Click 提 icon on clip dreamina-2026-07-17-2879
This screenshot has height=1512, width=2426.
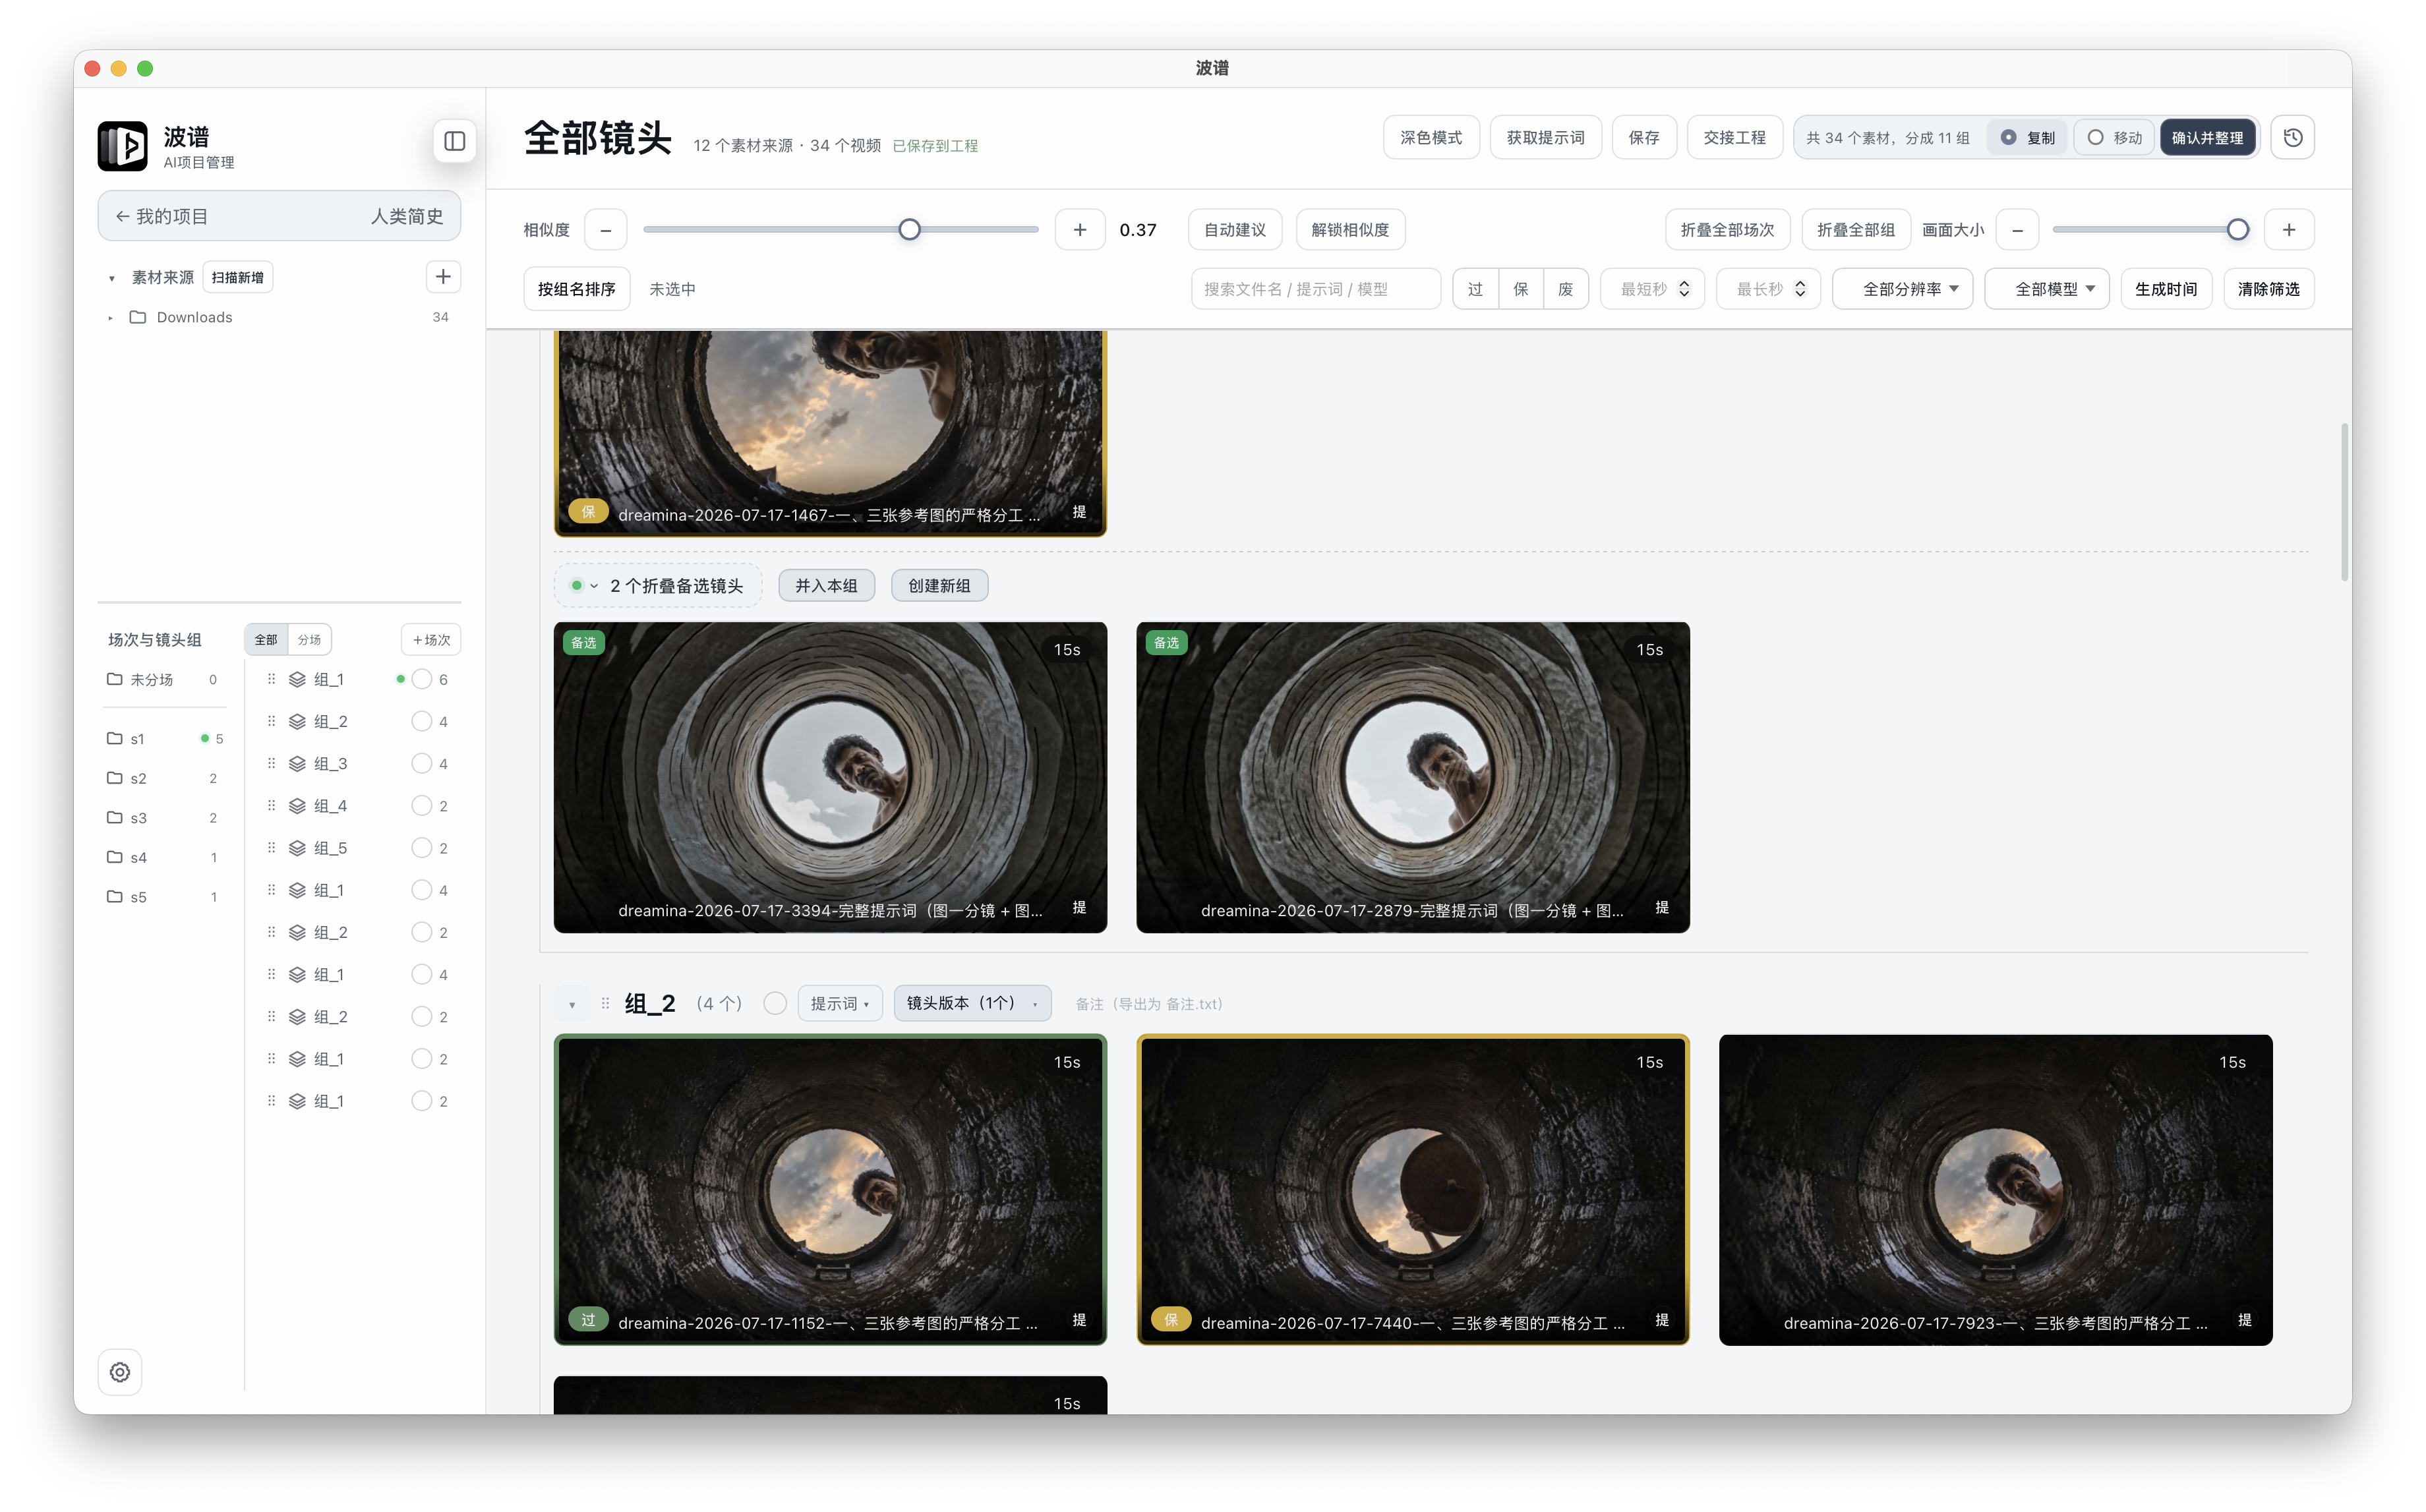(x=1662, y=908)
